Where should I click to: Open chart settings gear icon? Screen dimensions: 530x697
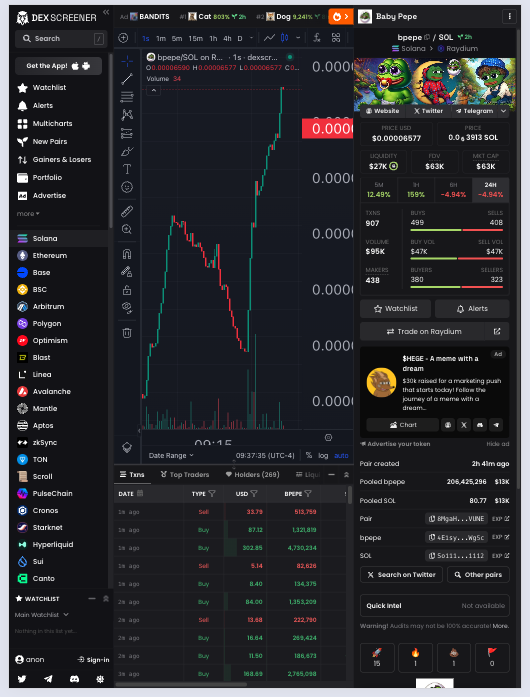[x=329, y=437]
